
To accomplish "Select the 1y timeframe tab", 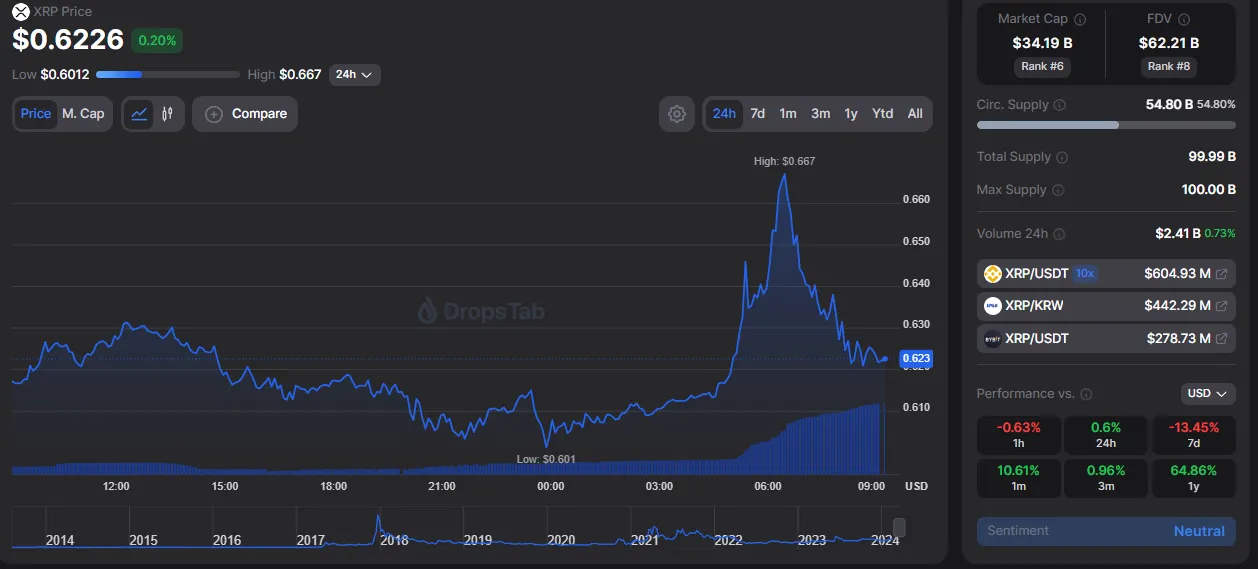I will point(851,114).
